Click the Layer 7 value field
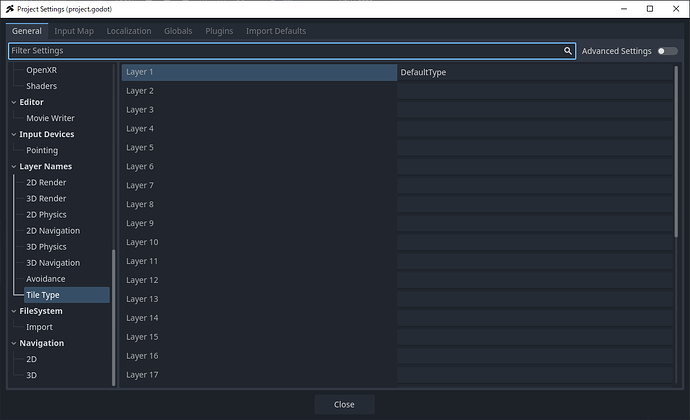Image resolution: width=690 pixels, height=420 pixels. pyautogui.click(x=535, y=186)
